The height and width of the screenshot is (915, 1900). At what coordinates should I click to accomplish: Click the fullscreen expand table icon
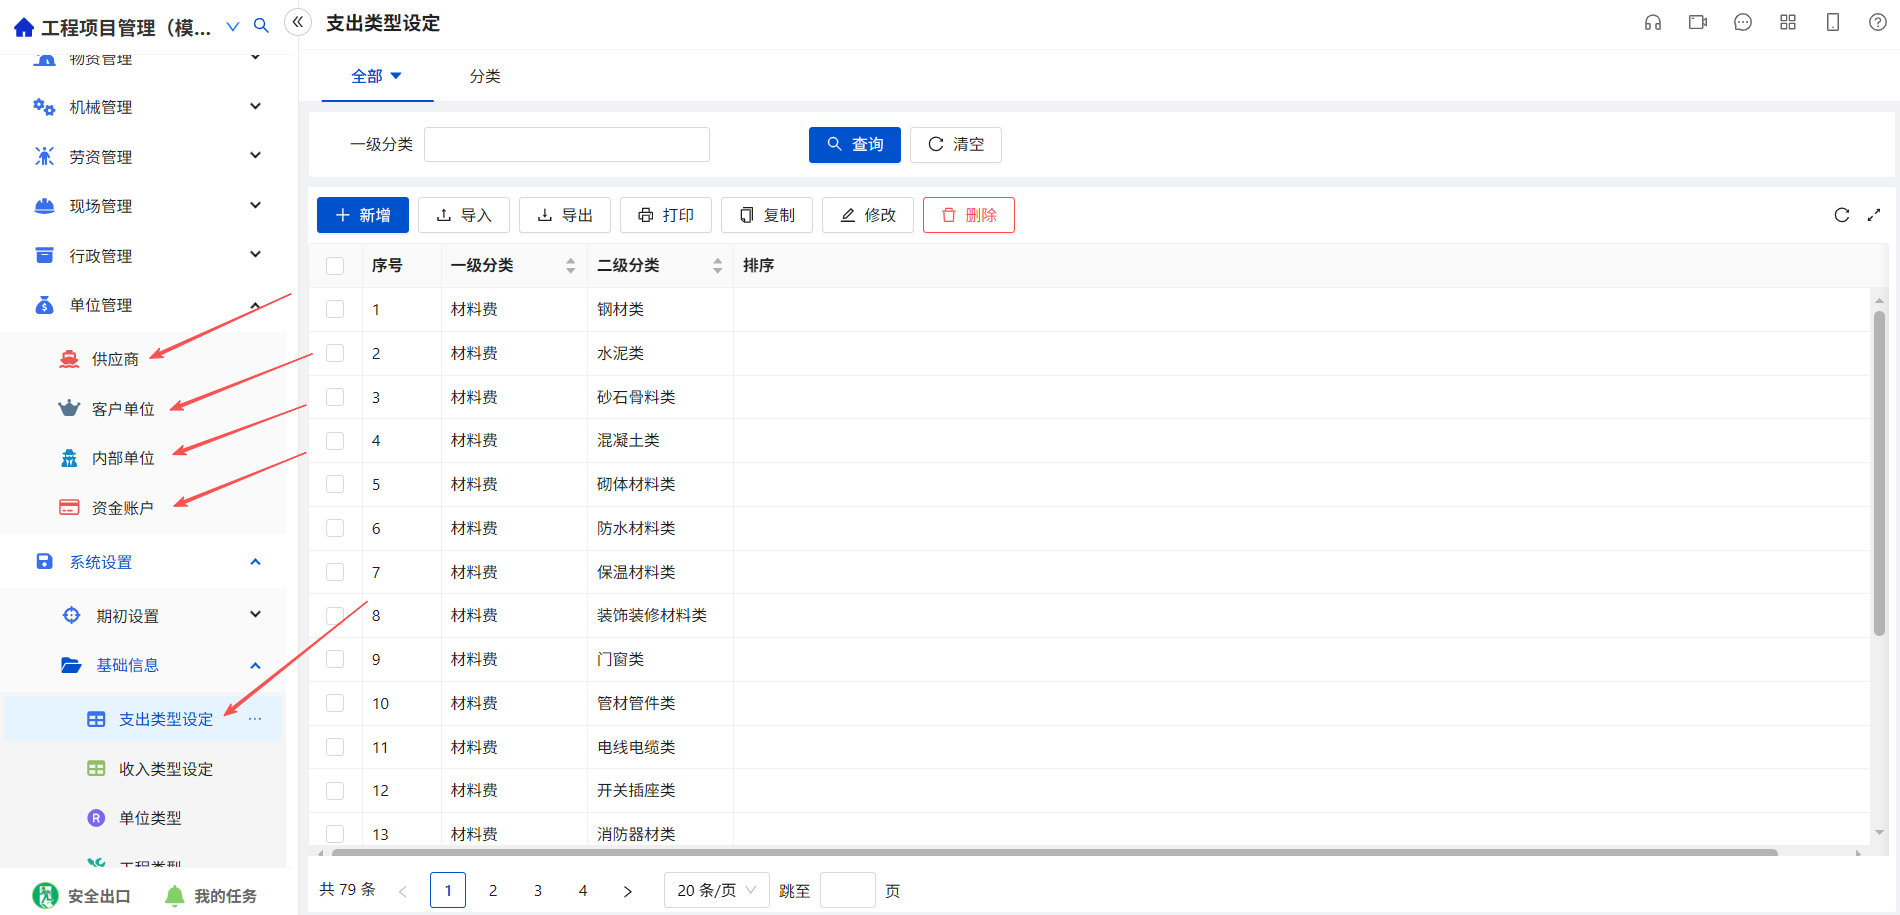[x=1874, y=215]
